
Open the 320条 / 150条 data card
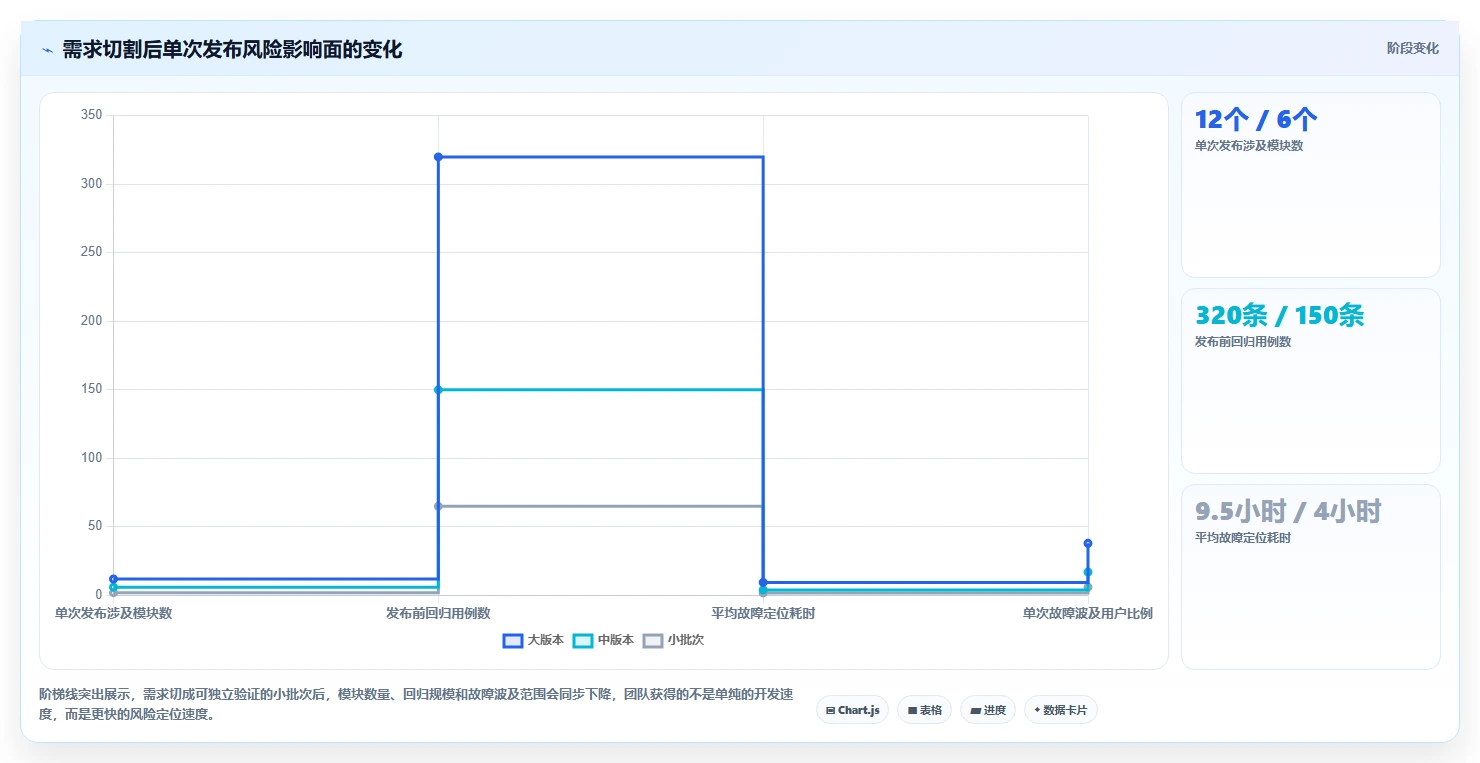click(1310, 381)
